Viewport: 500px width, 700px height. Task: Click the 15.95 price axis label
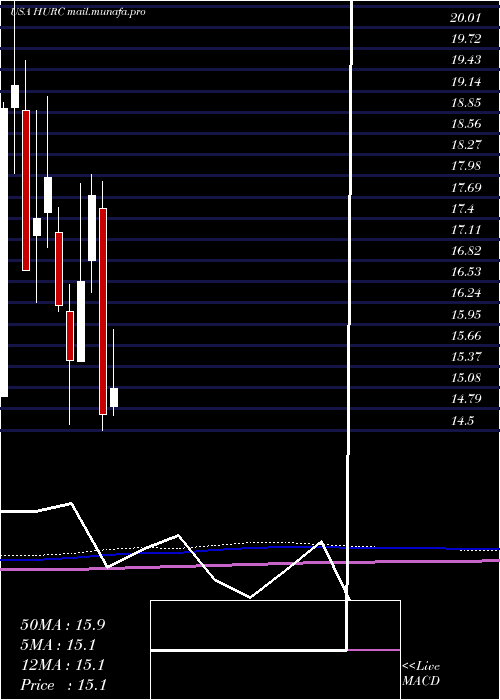[x=466, y=315]
